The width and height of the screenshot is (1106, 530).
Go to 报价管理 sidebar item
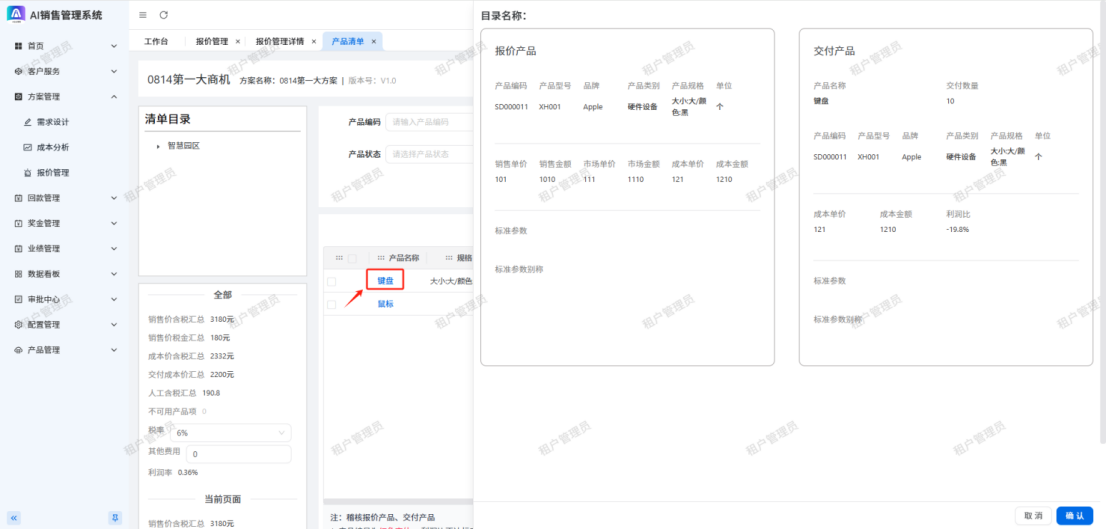(x=52, y=172)
